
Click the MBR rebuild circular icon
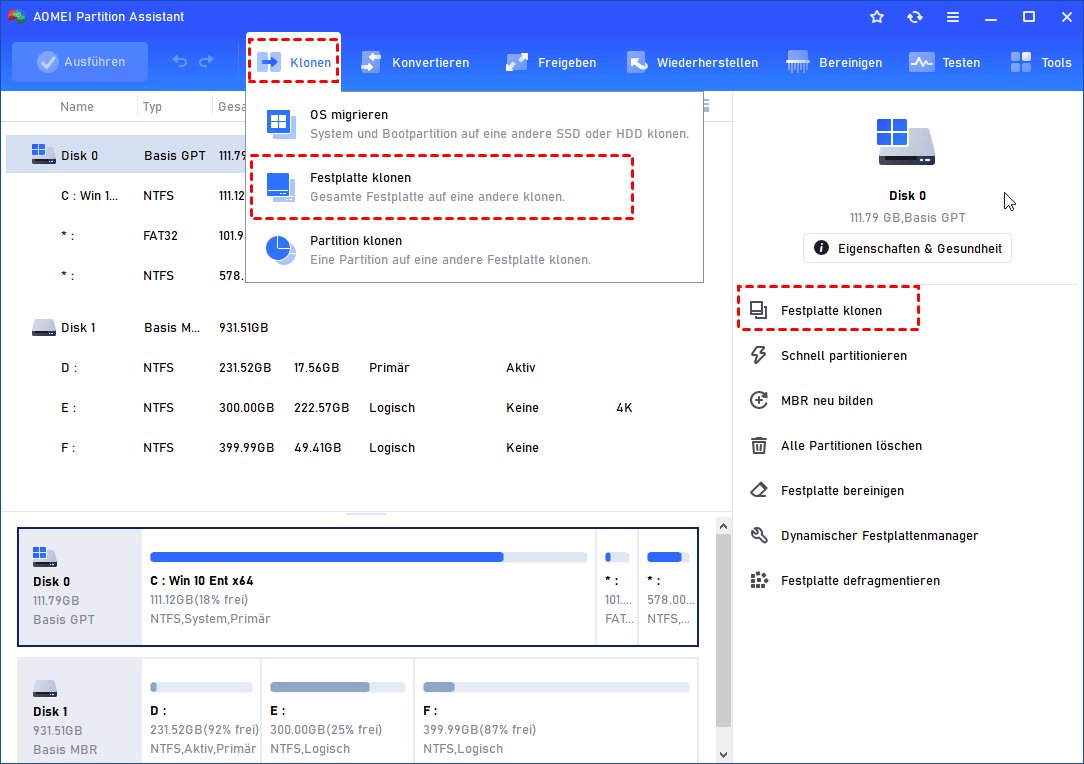point(758,400)
